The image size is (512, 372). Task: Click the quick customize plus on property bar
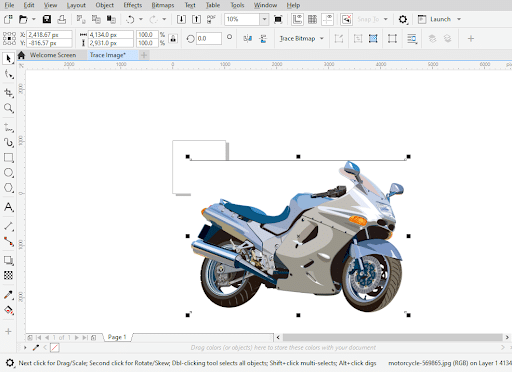[x=471, y=39]
